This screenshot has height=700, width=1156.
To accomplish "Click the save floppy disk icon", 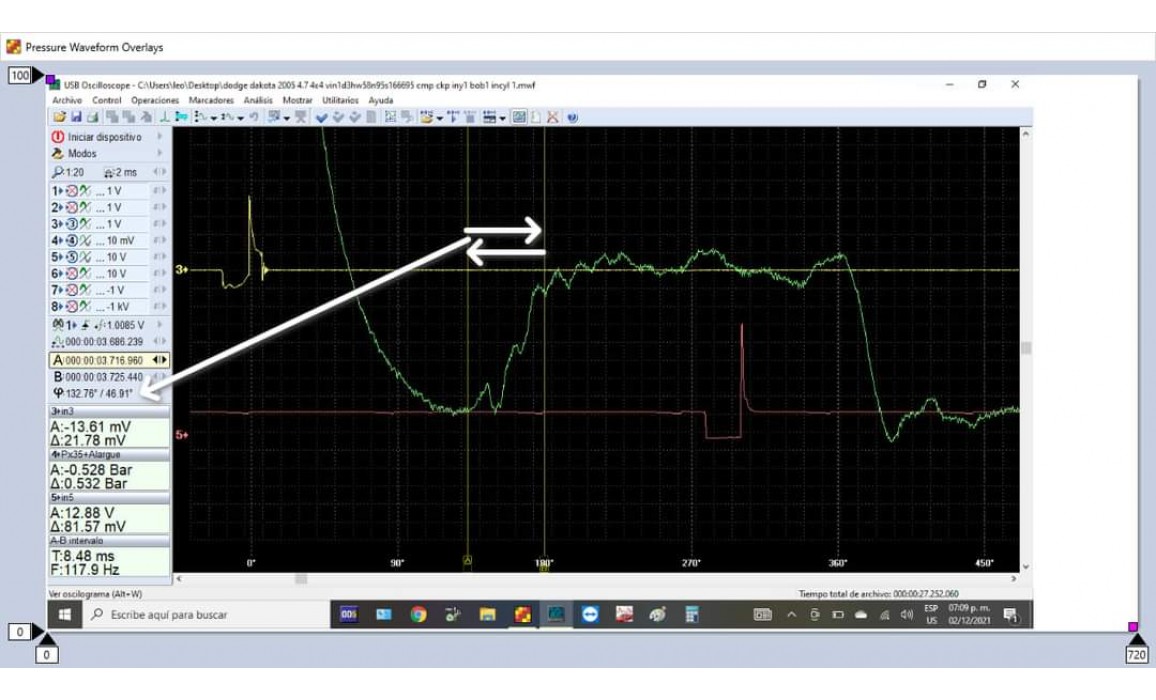I will (x=75, y=117).
